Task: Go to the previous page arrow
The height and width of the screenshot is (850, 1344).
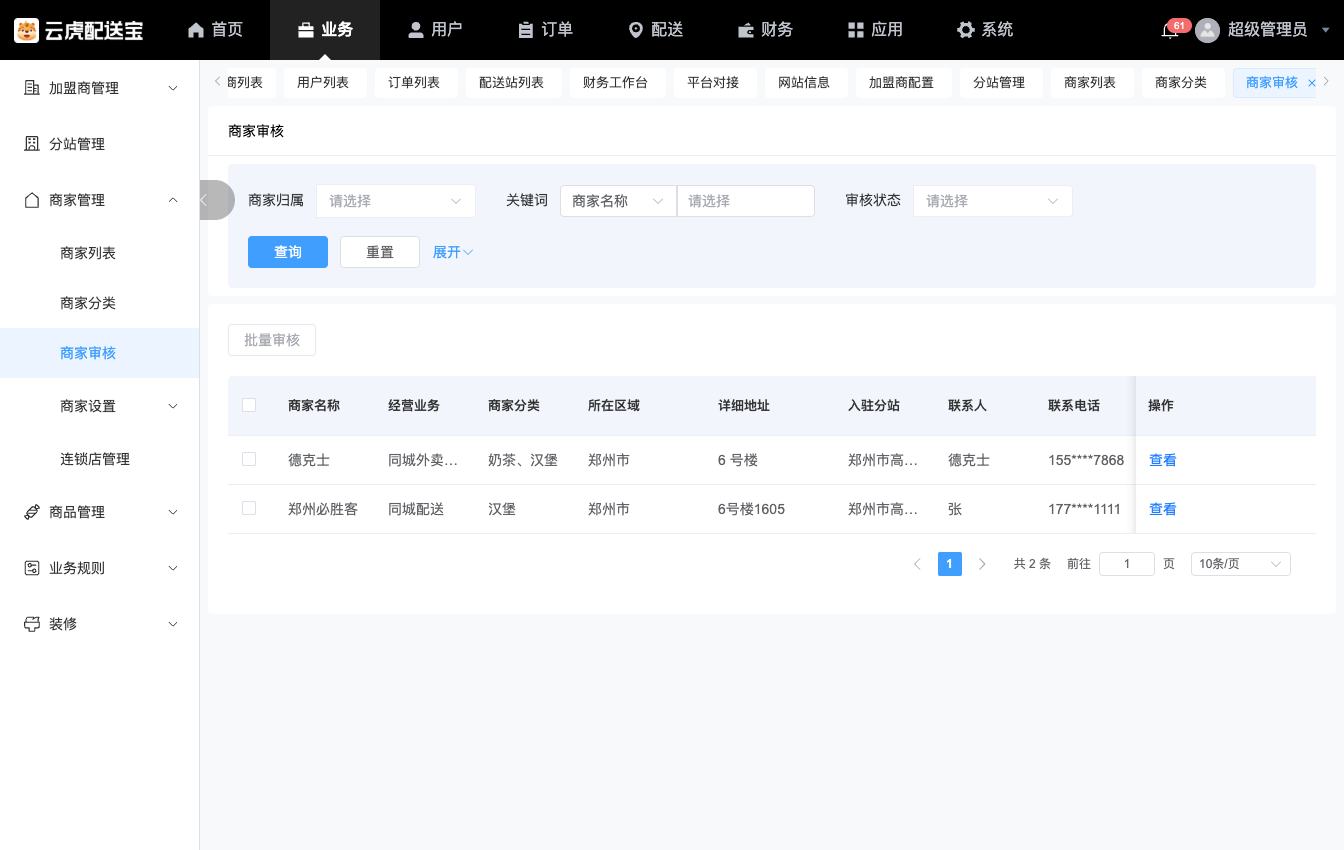Action: click(x=917, y=564)
